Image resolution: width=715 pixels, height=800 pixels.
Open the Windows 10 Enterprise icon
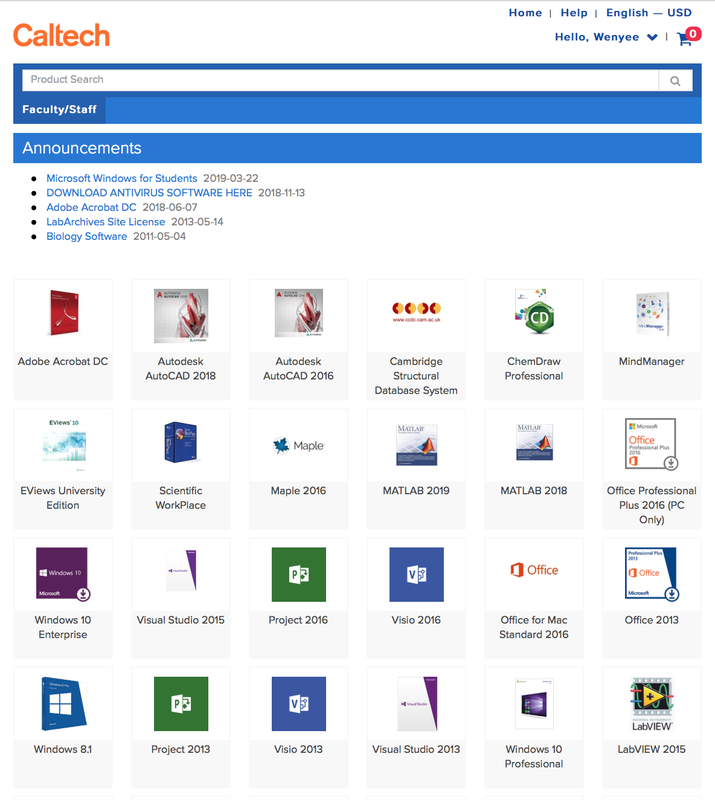(x=63, y=574)
